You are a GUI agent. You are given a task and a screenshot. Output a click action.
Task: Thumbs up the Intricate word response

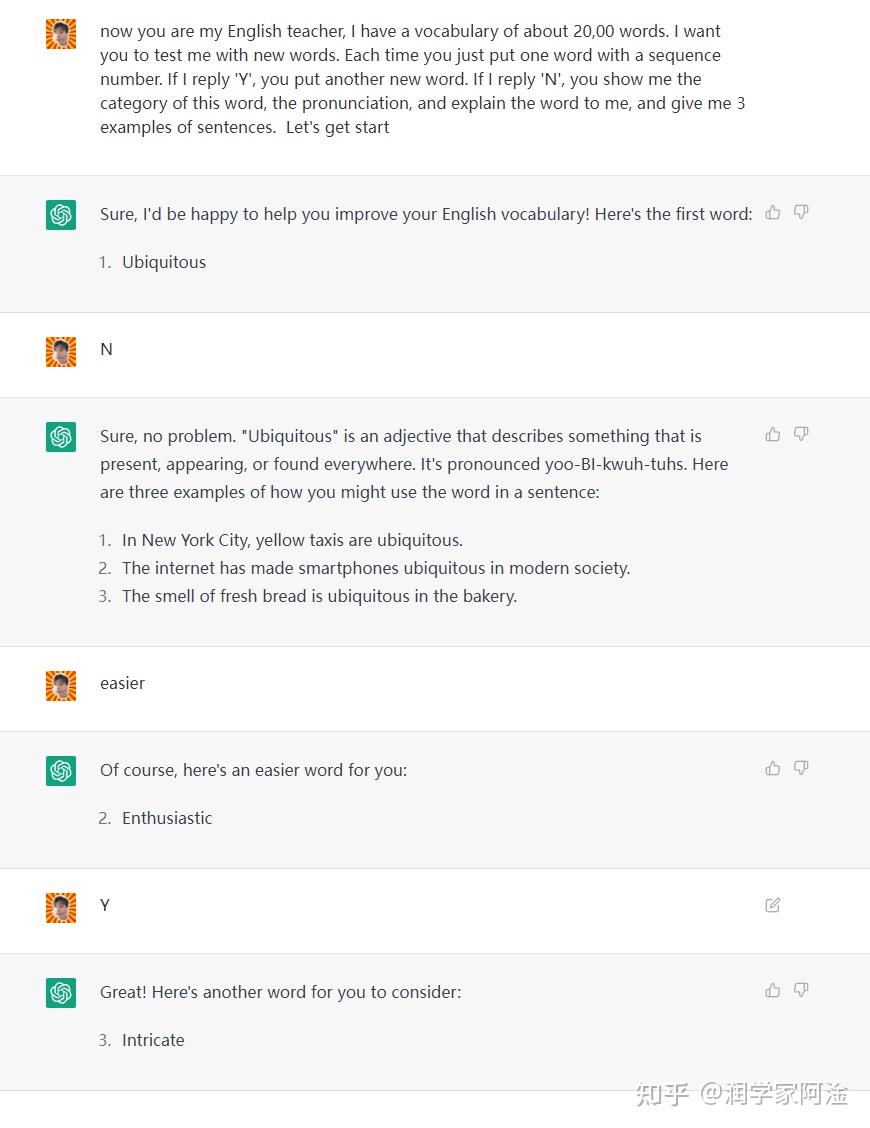(x=773, y=990)
